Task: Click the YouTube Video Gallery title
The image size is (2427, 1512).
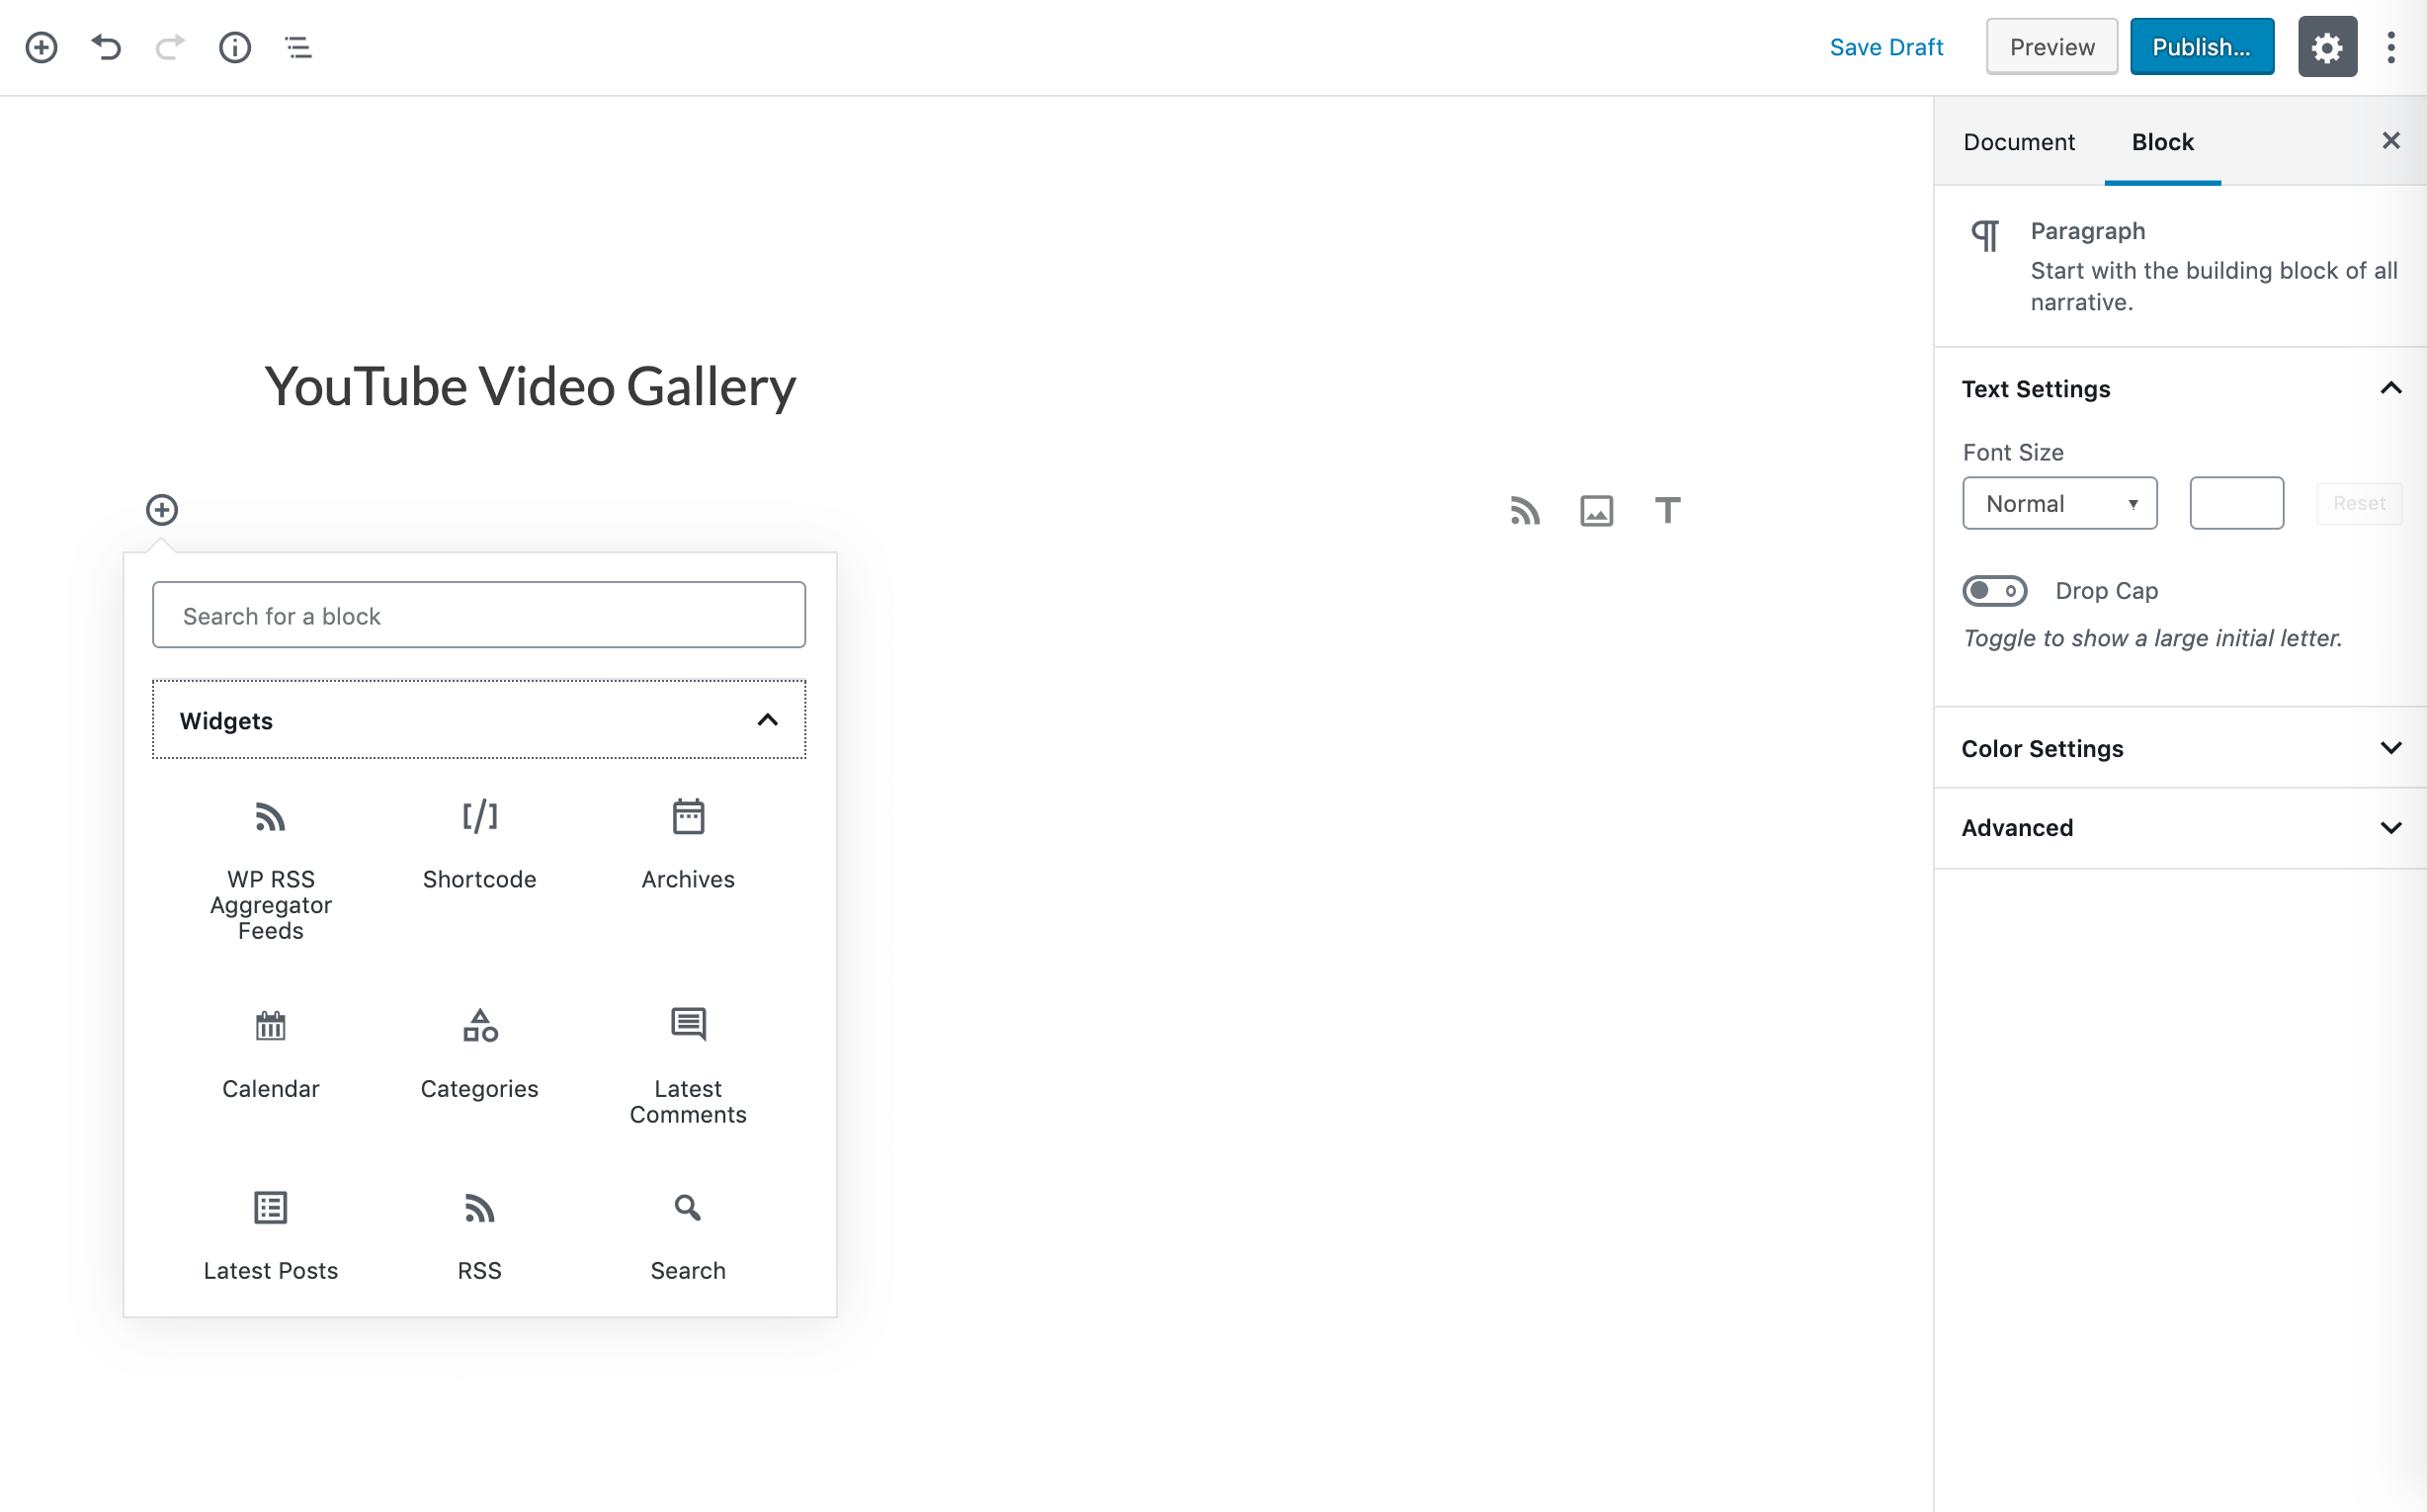Action: point(530,386)
